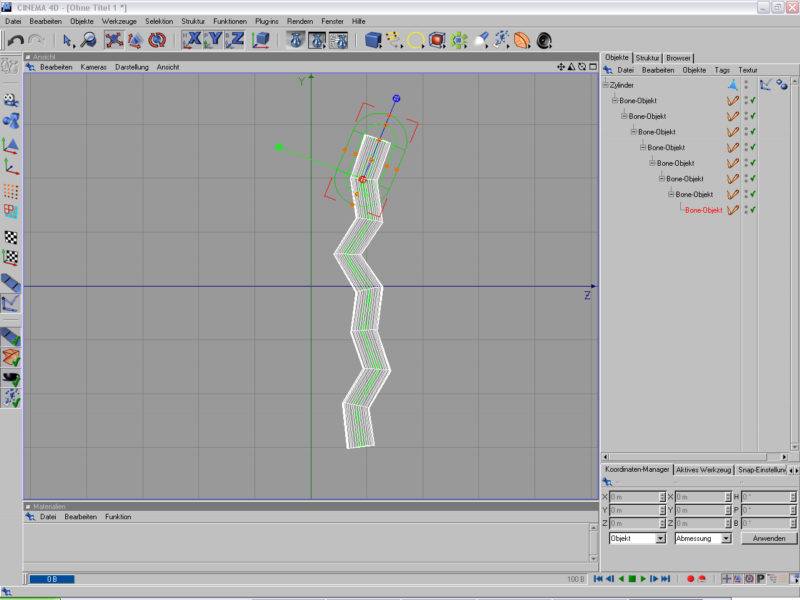
Task: Click the world coordinate system icon
Action: click(x=261, y=40)
